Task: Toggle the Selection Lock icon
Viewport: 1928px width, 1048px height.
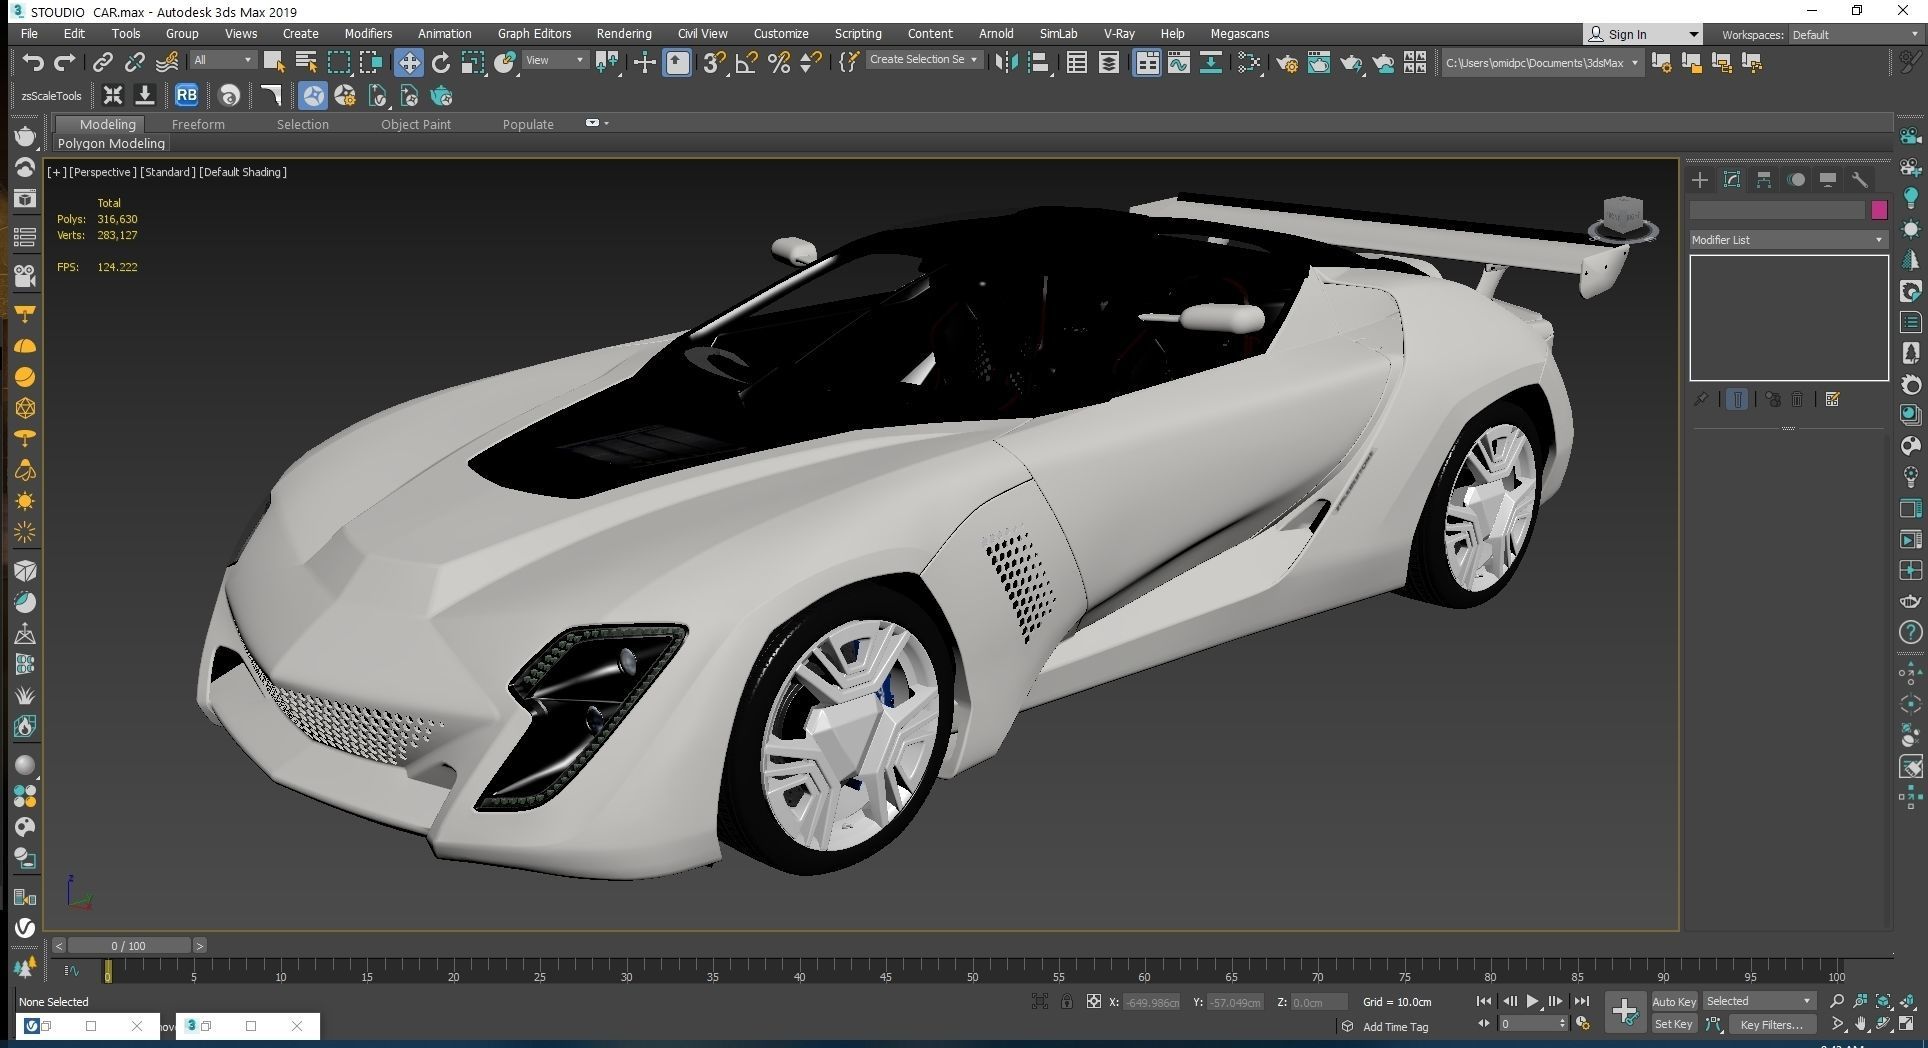Action: [x=1067, y=1001]
